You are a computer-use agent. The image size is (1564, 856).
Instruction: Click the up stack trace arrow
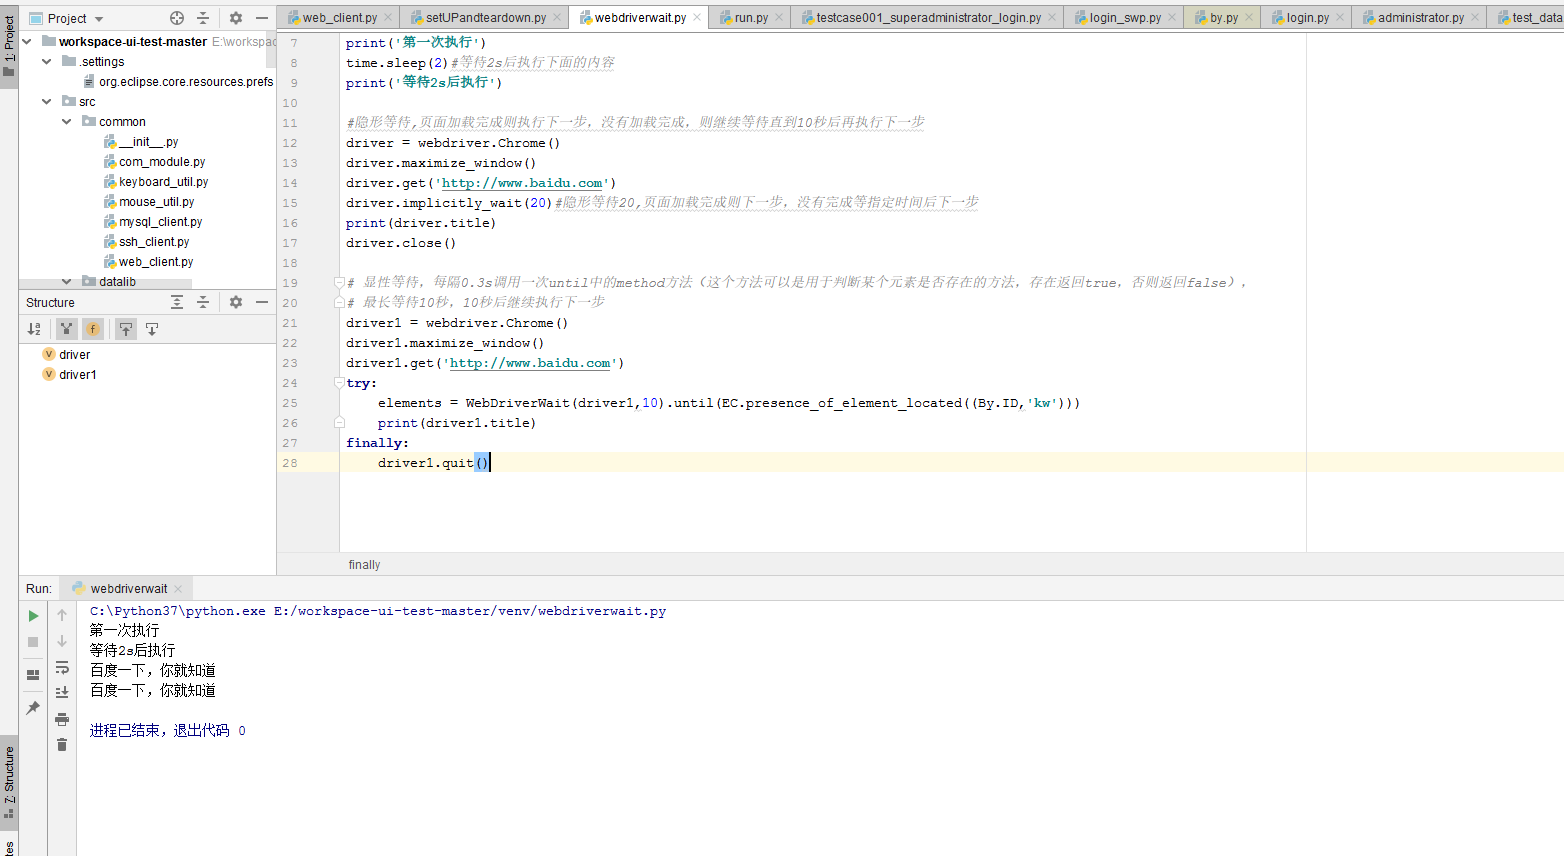[x=62, y=615]
